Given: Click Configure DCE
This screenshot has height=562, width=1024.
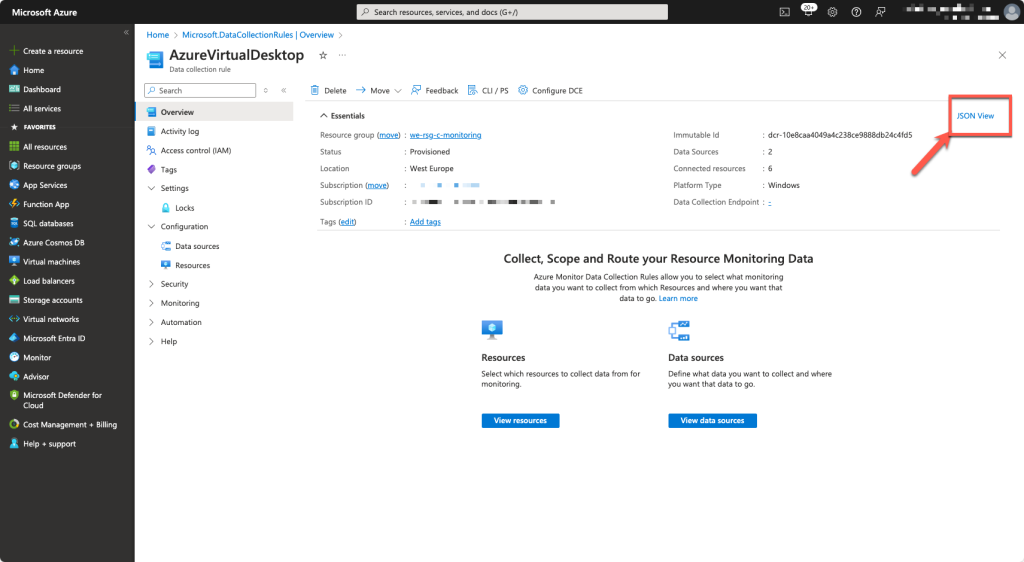Looking at the screenshot, I should click(550, 91).
